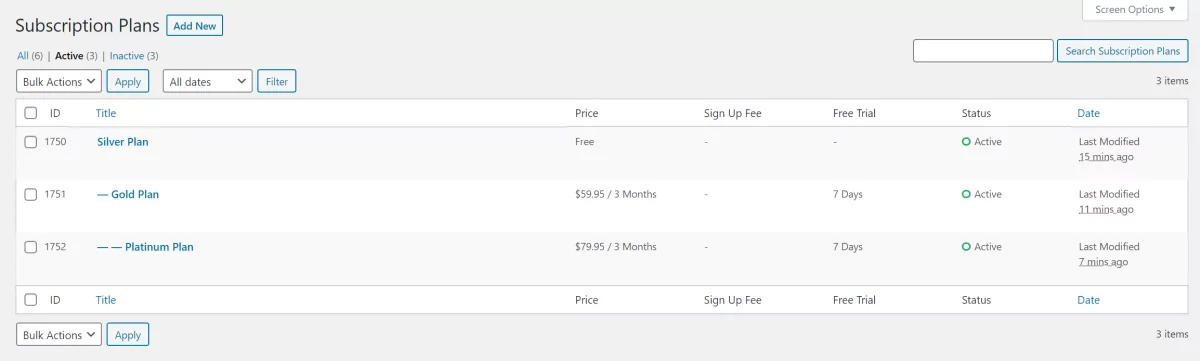Click the Active status circle for Gold Plan
Screen dimensions: 1200x361
coord(966,194)
